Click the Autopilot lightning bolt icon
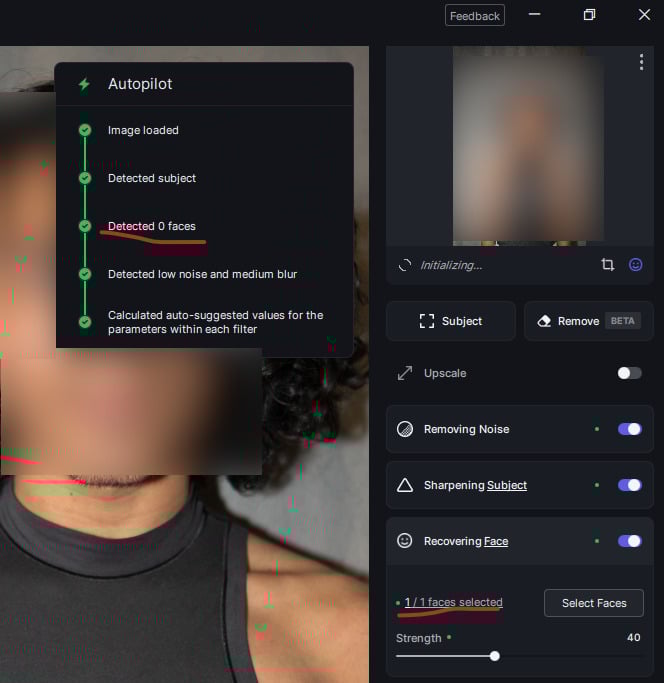 84,84
